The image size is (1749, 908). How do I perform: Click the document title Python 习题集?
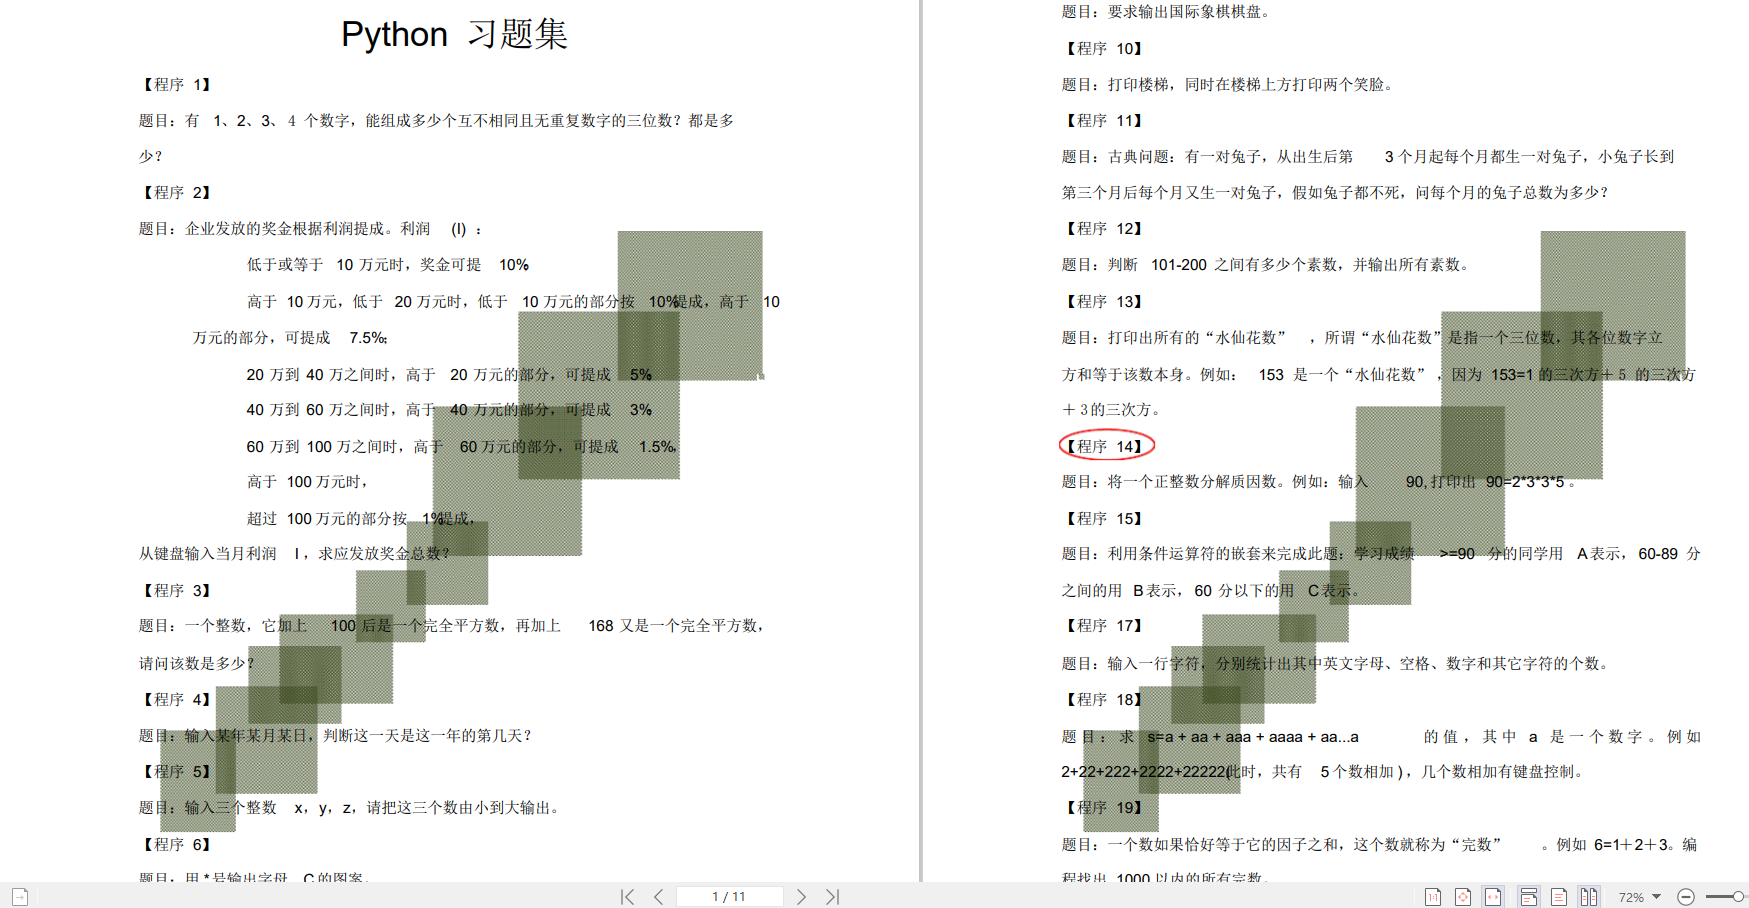[x=452, y=33]
